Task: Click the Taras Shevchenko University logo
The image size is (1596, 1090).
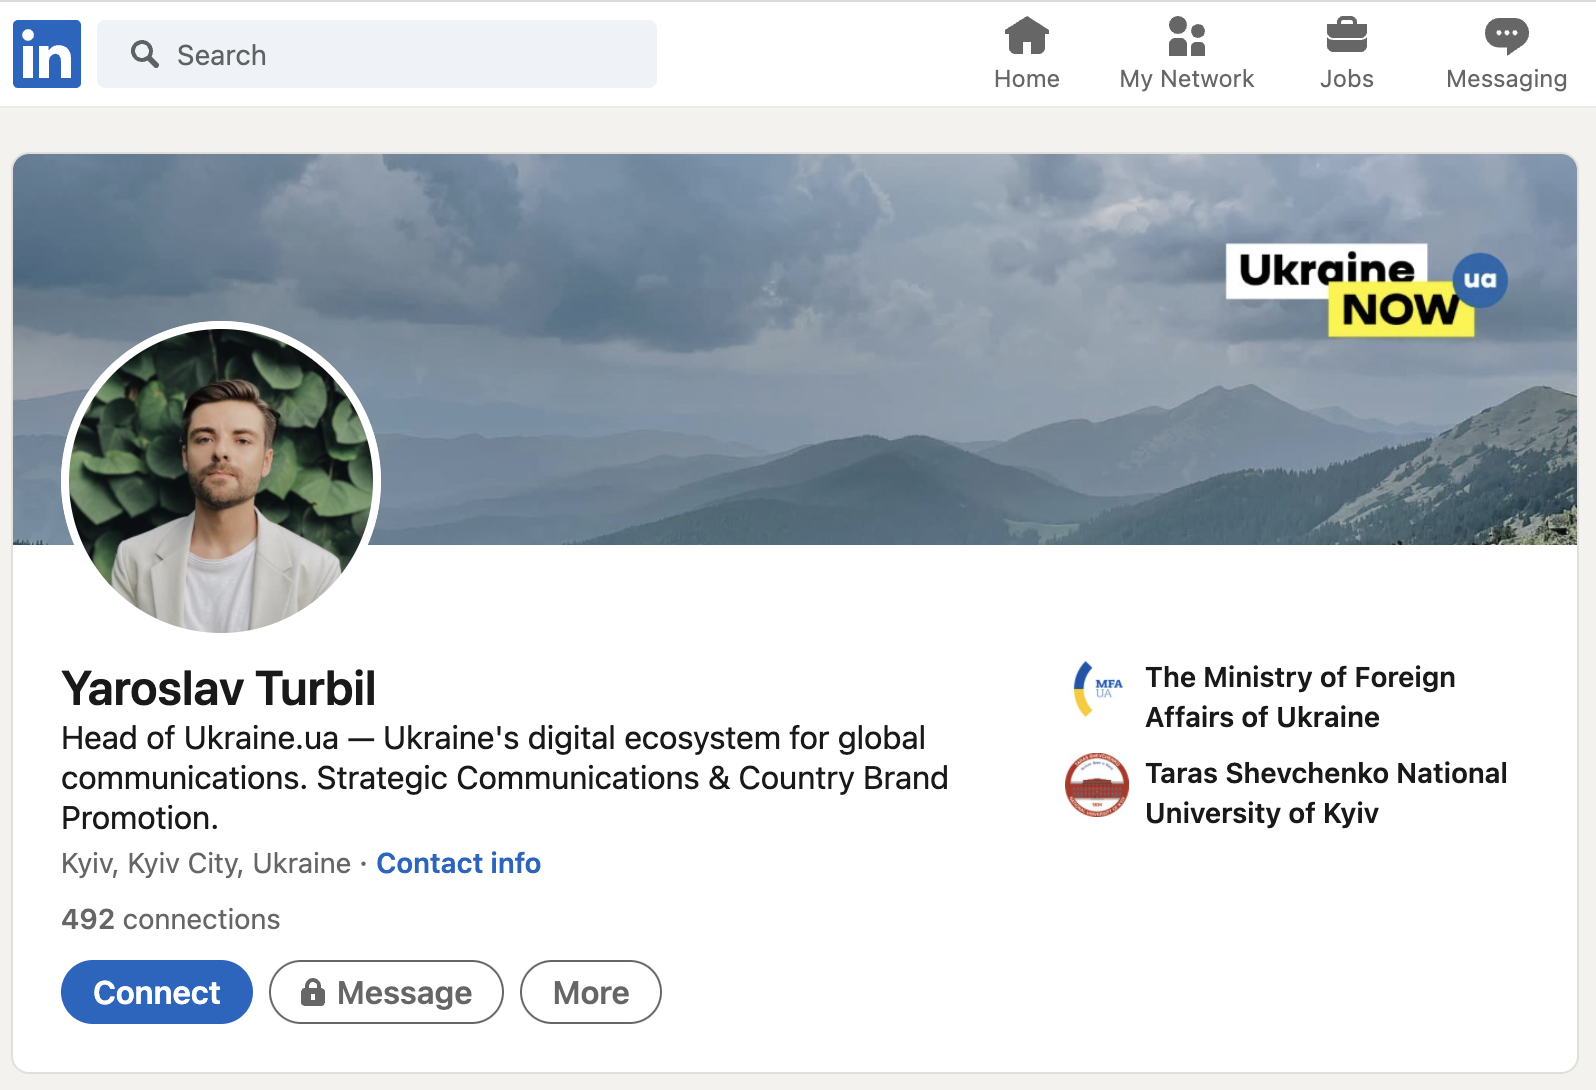Action: tap(1097, 785)
